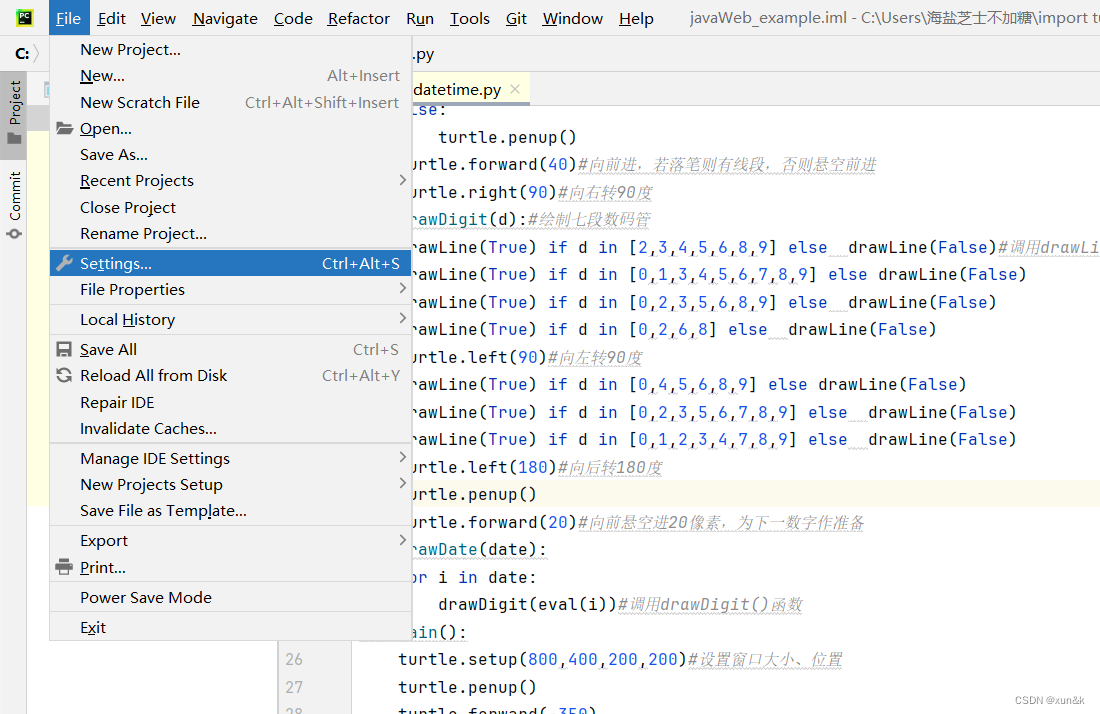Close the datetime.py editor tab
The image size is (1100, 714).
pyautogui.click(x=514, y=88)
